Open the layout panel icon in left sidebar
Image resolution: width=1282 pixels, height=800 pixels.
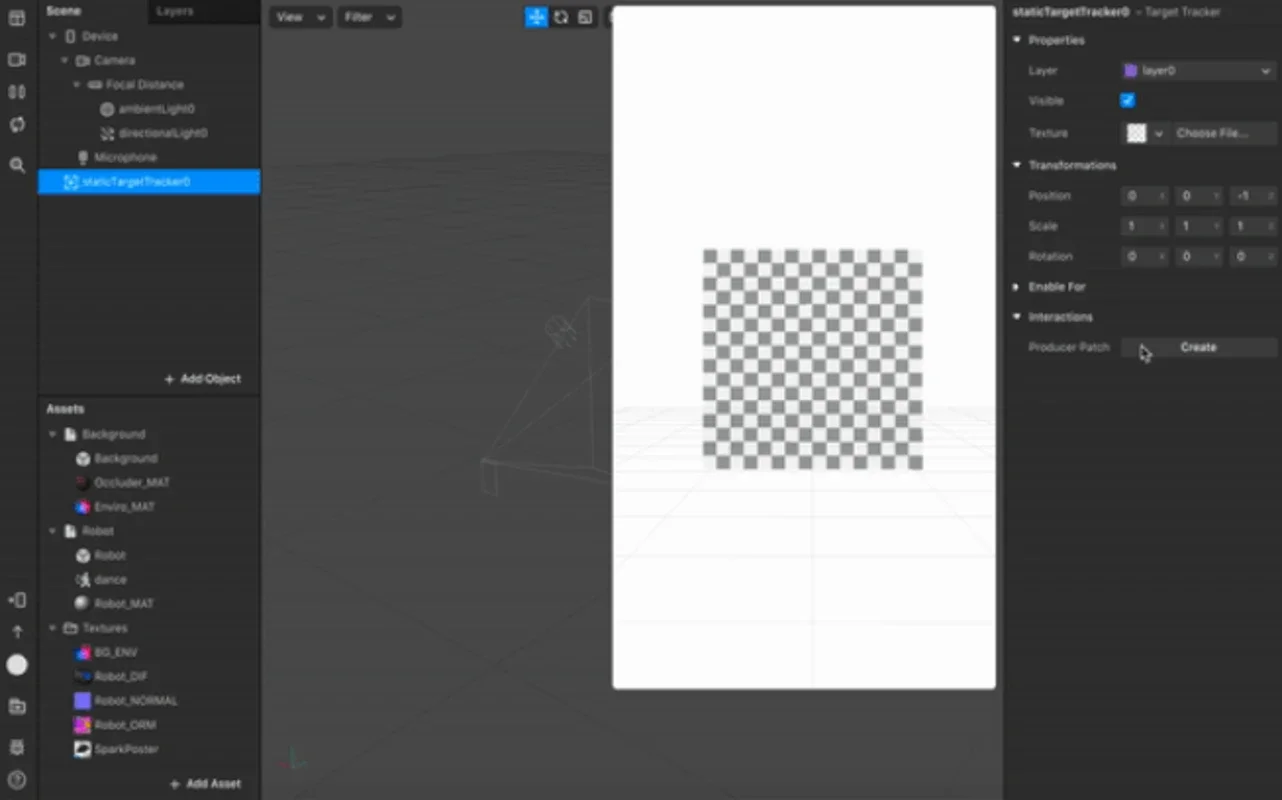pyautogui.click(x=17, y=18)
